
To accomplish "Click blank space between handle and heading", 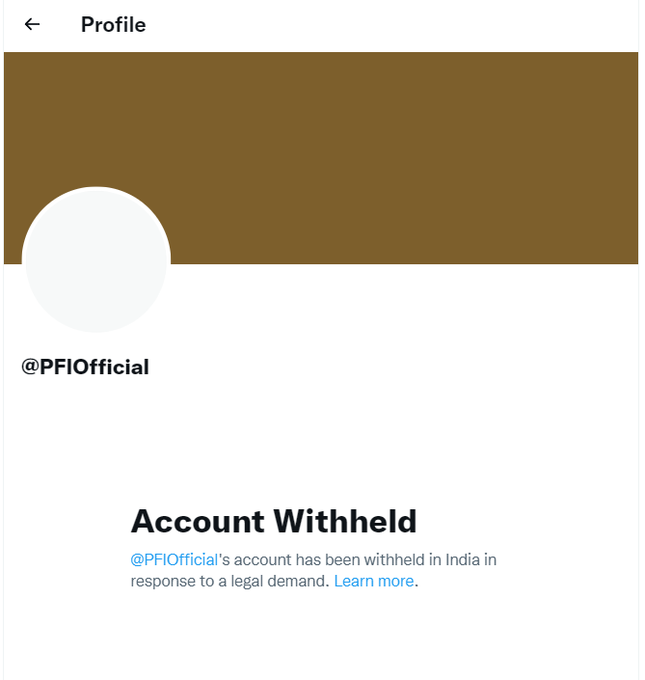I will coord(321,438).
